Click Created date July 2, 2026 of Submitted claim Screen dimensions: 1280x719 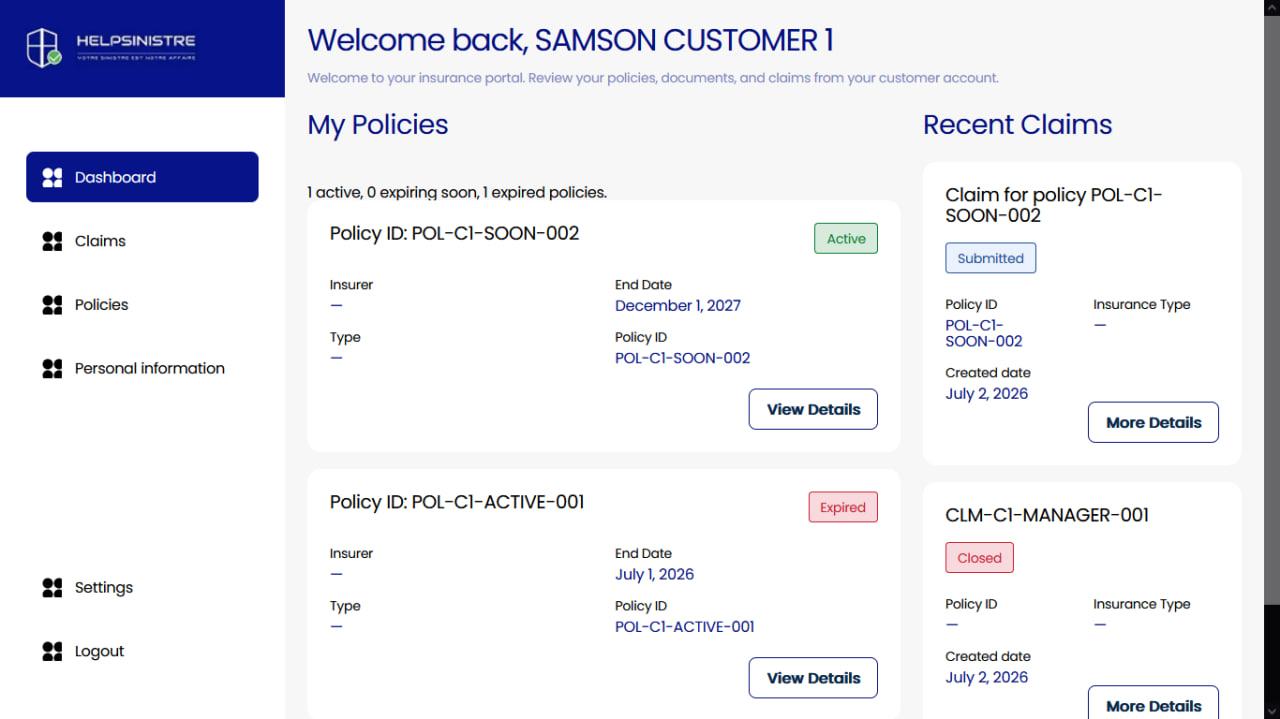pyautogui.click(x=987, y=394)
